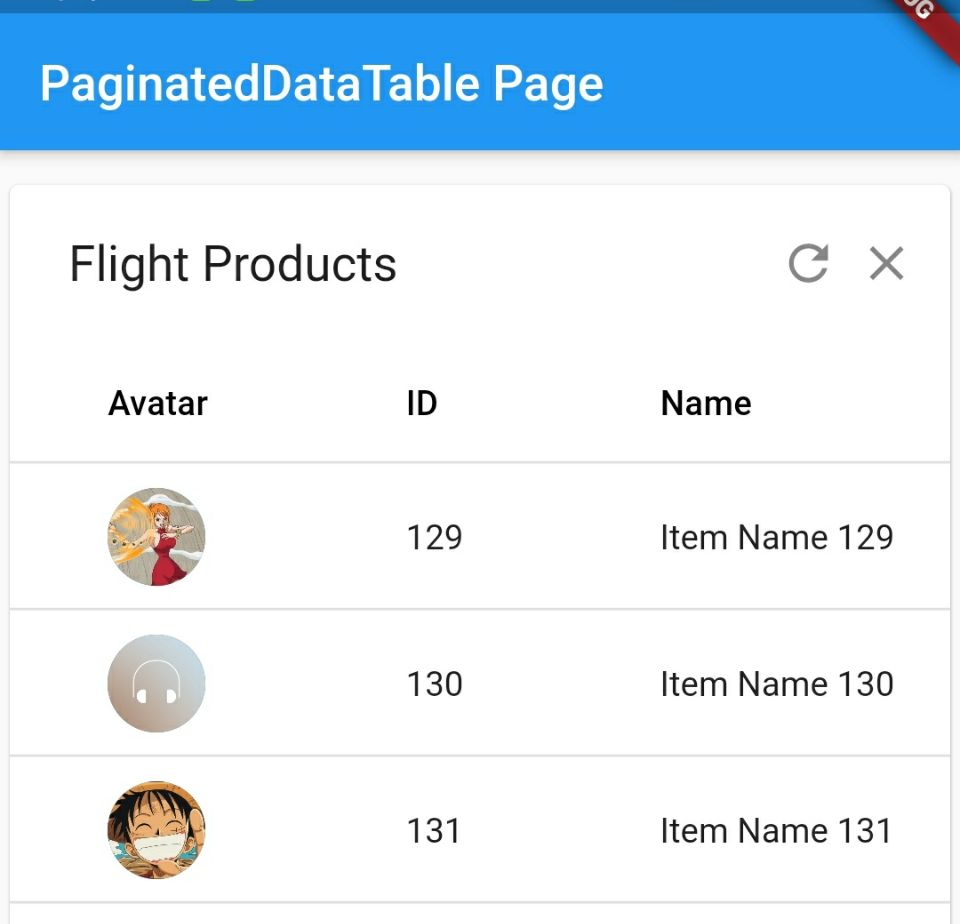Sort by the ID column header
Image resolution: width=960 pixels, height=924 pixels.
(x=421, y=404)
